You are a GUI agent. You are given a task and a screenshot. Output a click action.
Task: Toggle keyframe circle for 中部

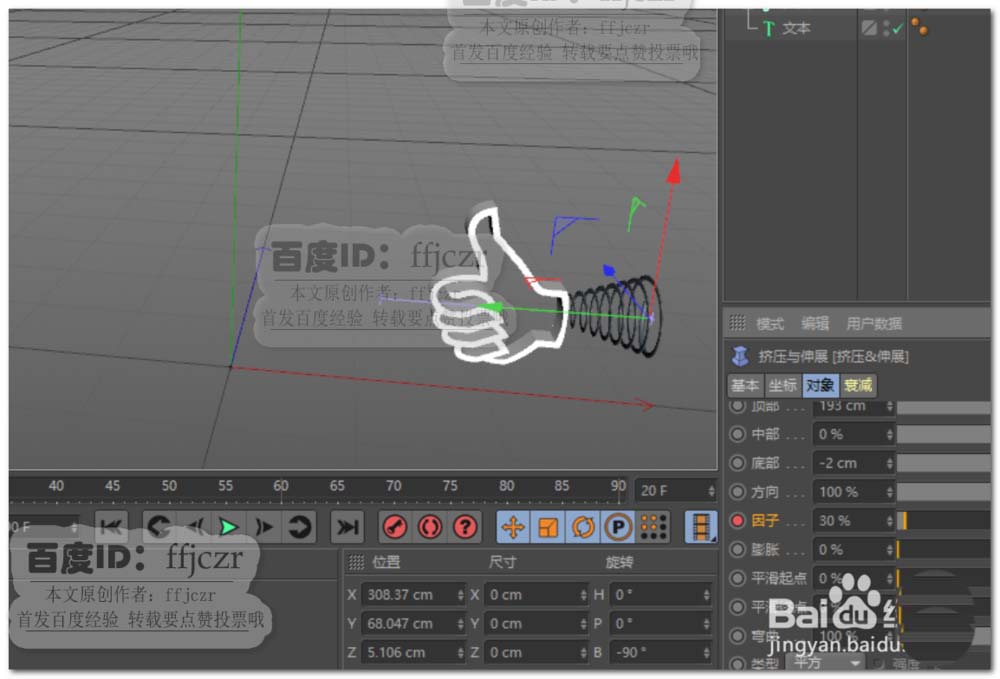coord(737,434)
